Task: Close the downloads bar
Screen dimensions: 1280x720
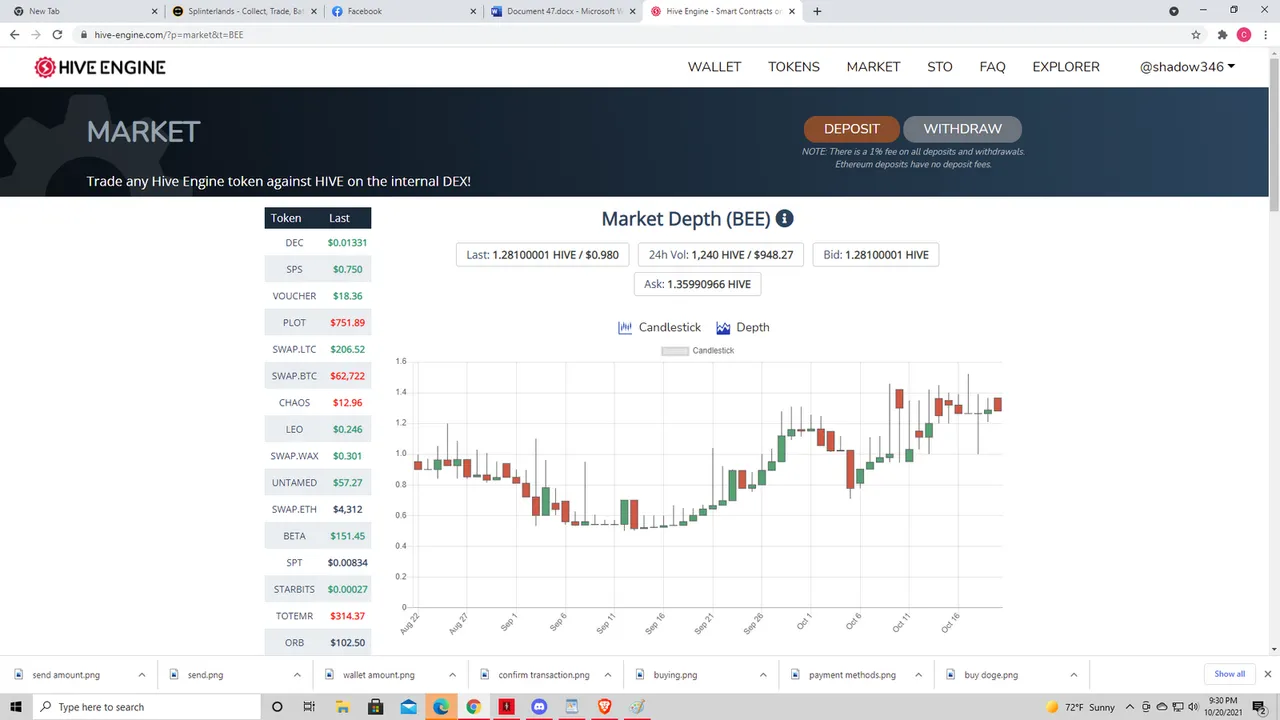Action: pos(1268,674)
